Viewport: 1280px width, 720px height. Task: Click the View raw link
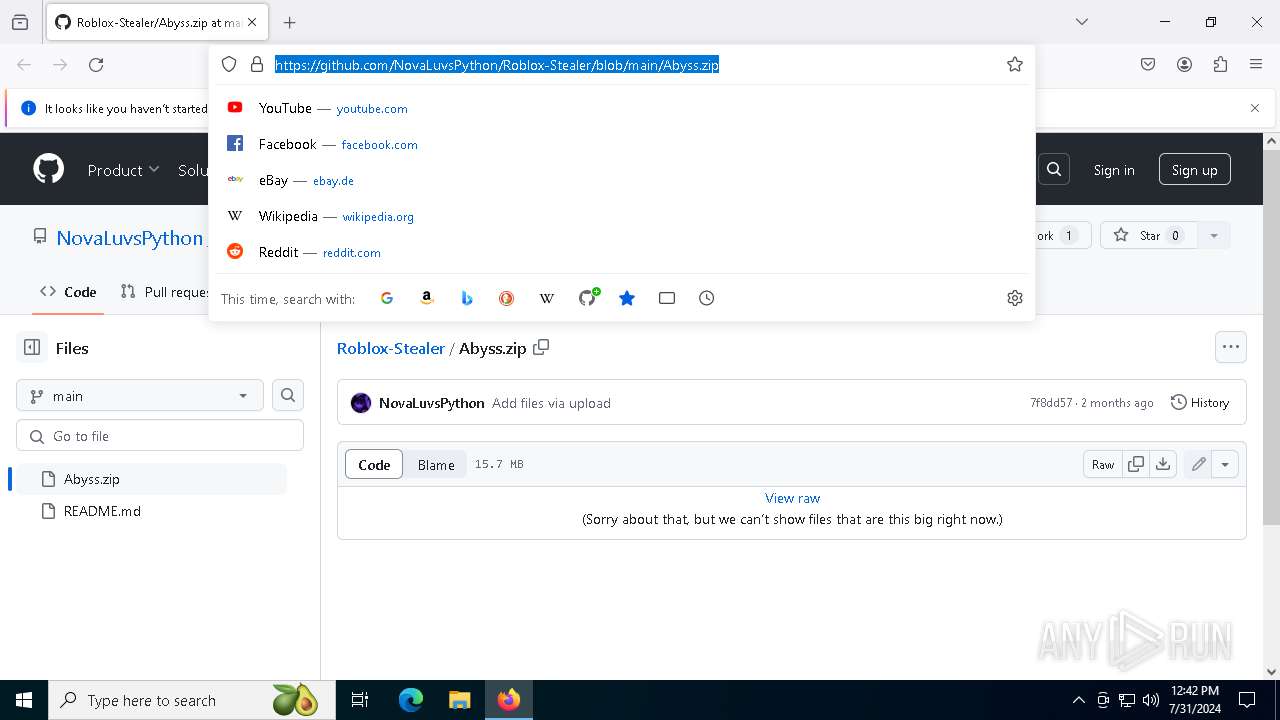tap(792, 498)
